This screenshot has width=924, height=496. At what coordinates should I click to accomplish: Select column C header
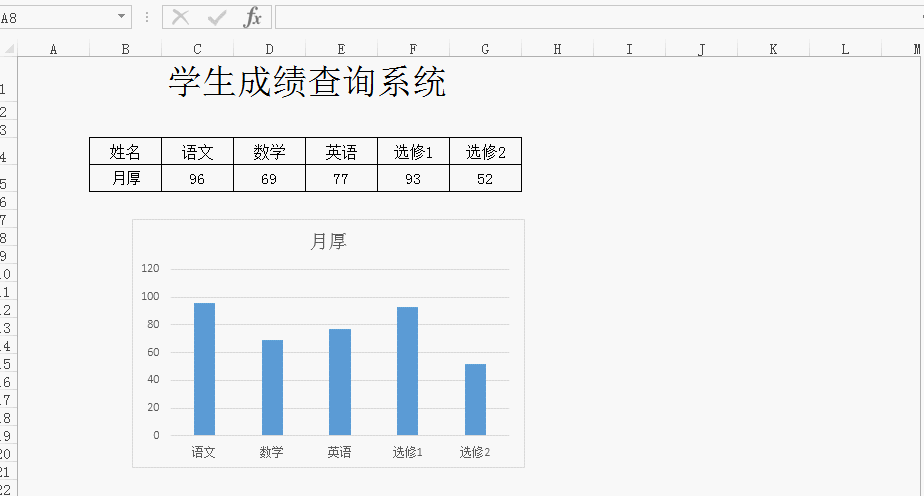[x=197, y=49]
